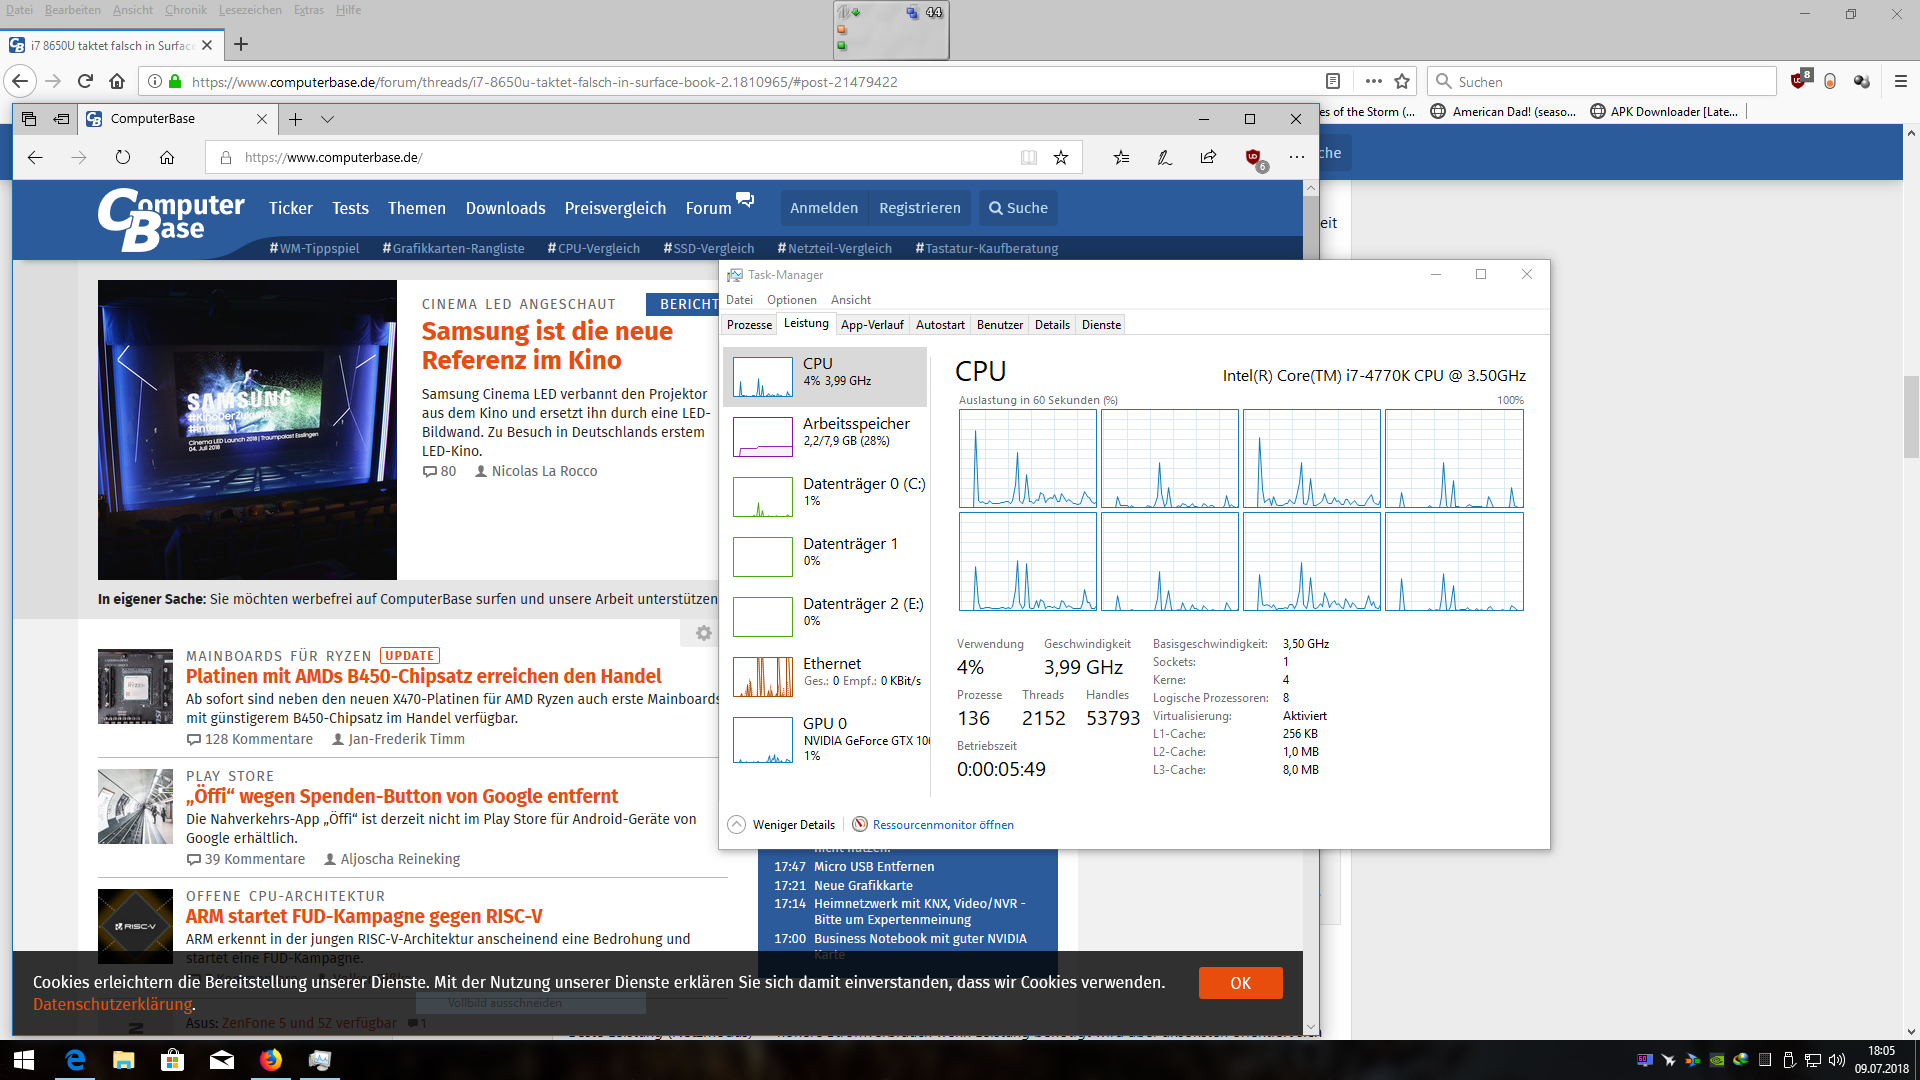This screenshot has height=1080, width=1920.
Task: Click Edge Share icon
Action: [x=1208, y=157]
